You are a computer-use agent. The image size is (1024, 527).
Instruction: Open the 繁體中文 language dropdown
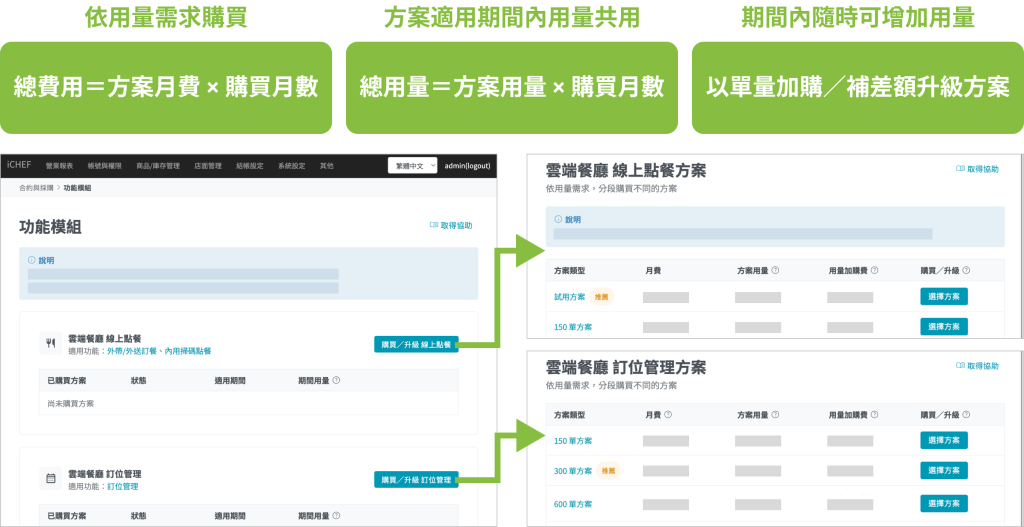point(412,165)
